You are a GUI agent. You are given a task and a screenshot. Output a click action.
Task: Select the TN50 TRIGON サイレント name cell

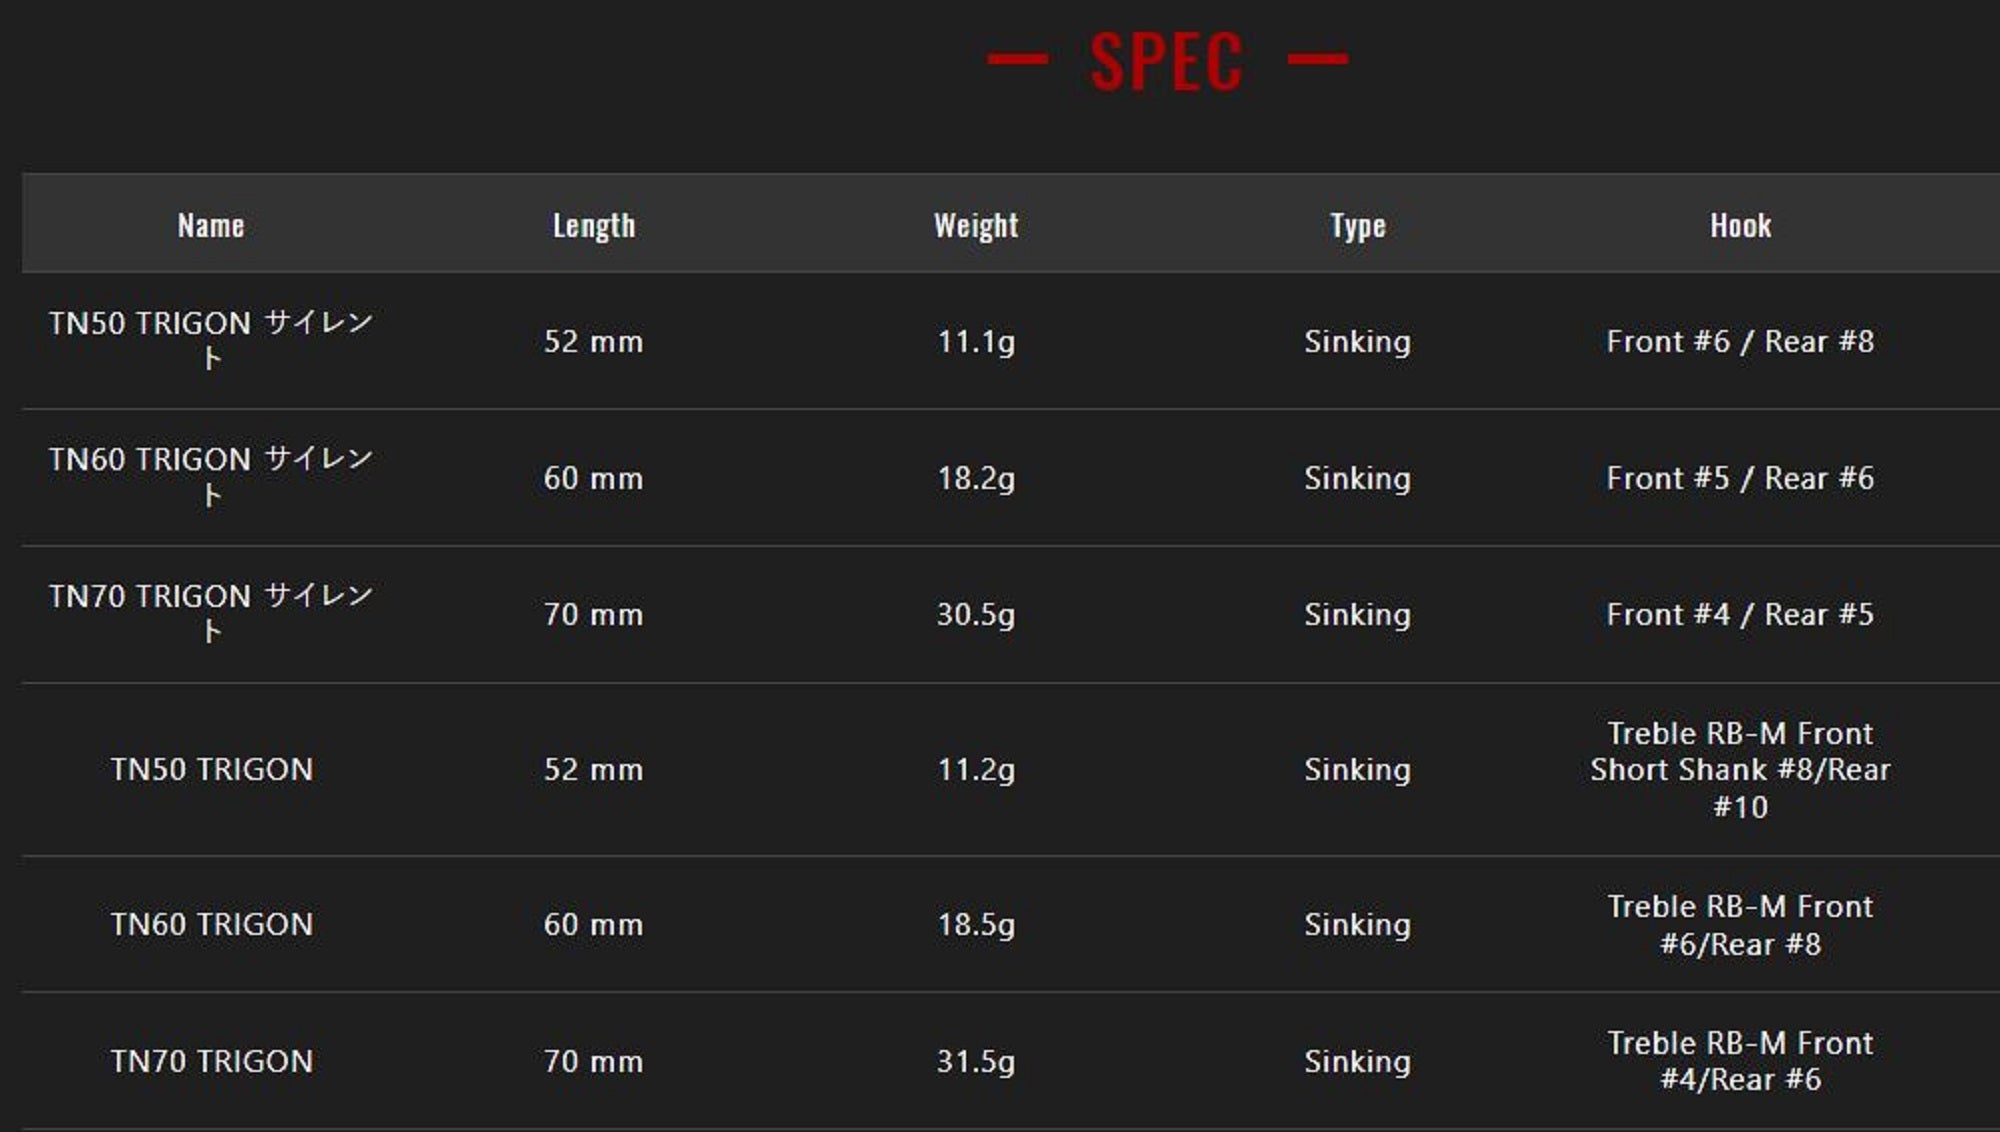click(211, 340)
